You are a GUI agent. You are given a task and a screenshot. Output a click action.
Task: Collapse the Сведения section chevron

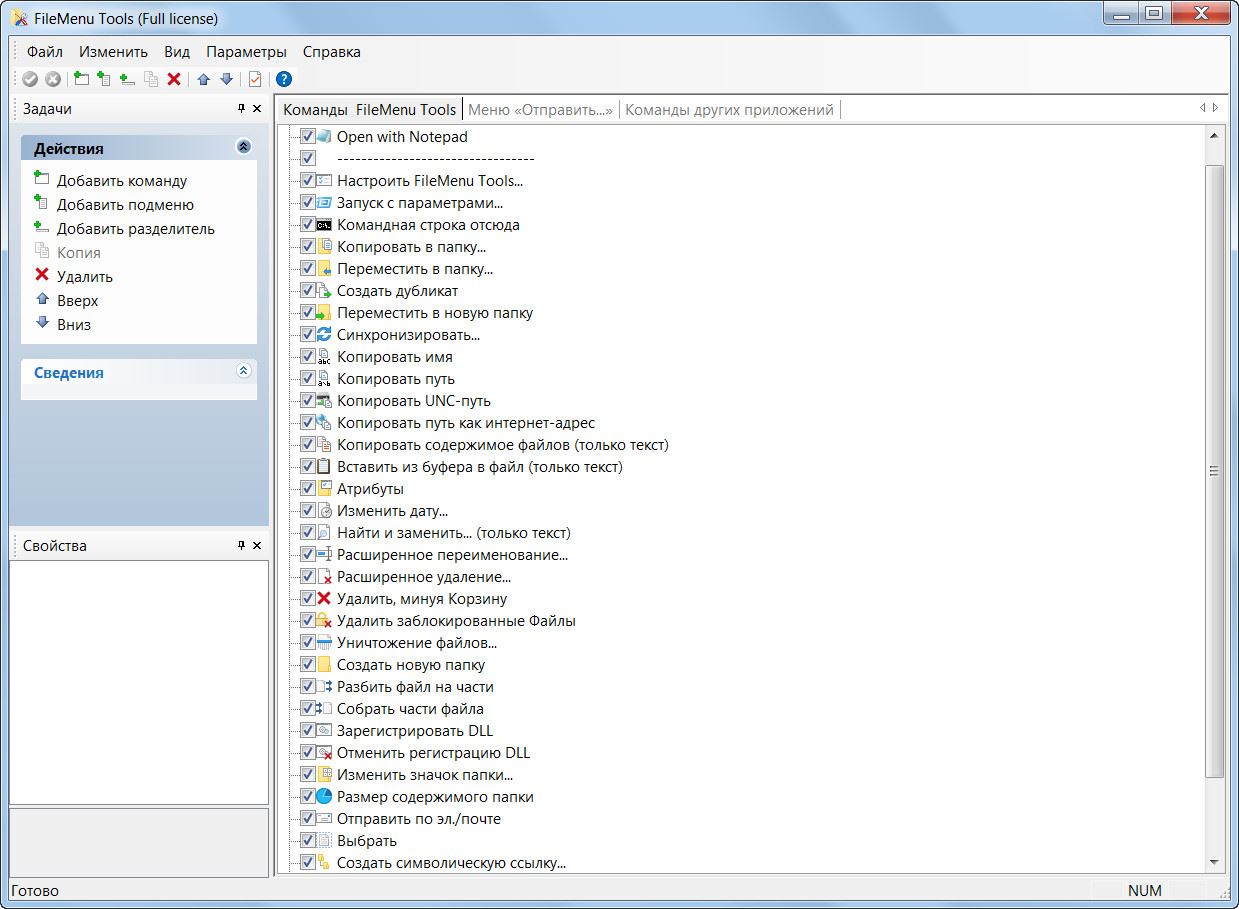click(x=243, y=371)
